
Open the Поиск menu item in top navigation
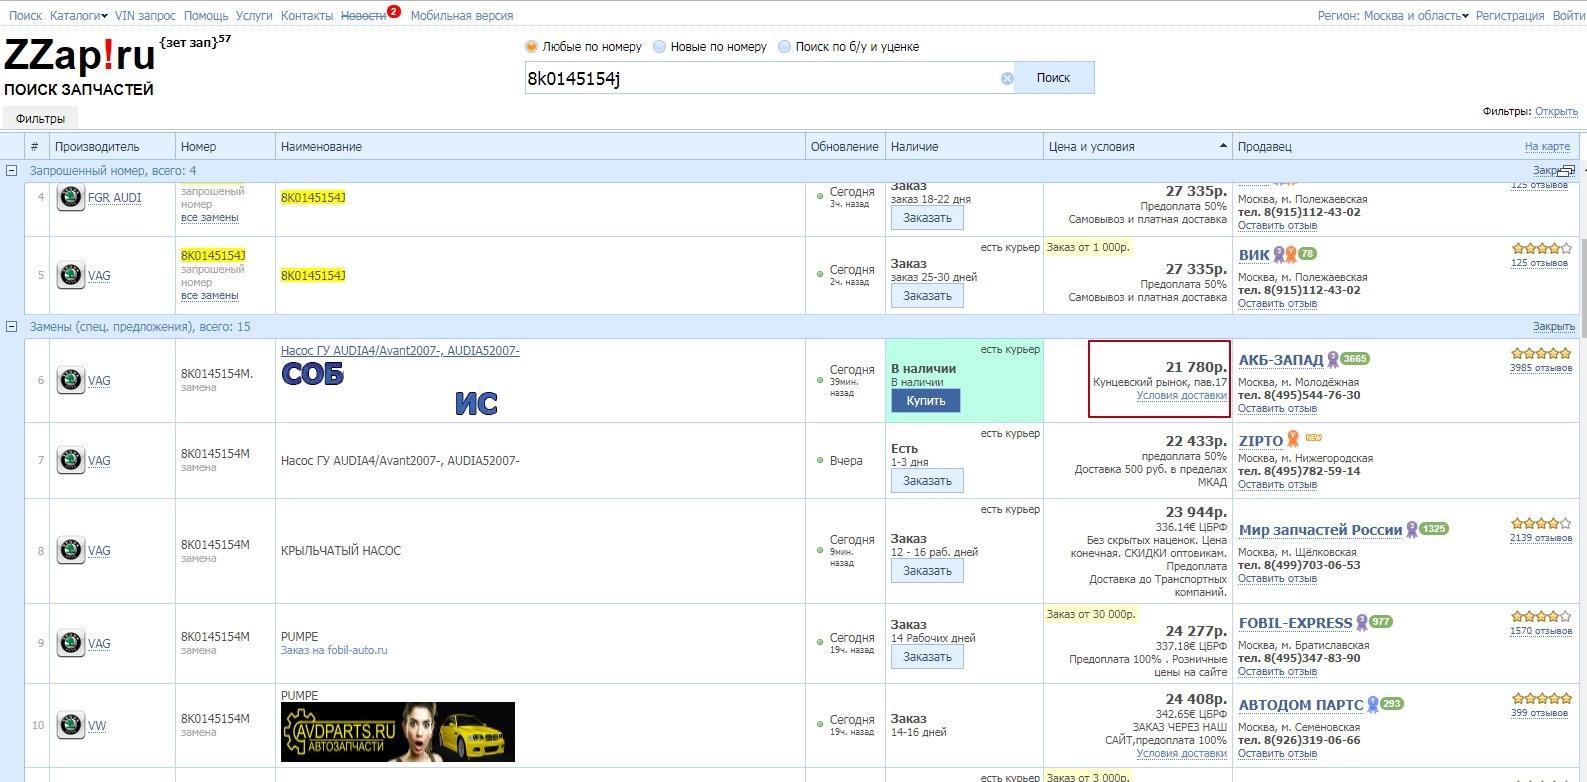[x=26, y=16]
